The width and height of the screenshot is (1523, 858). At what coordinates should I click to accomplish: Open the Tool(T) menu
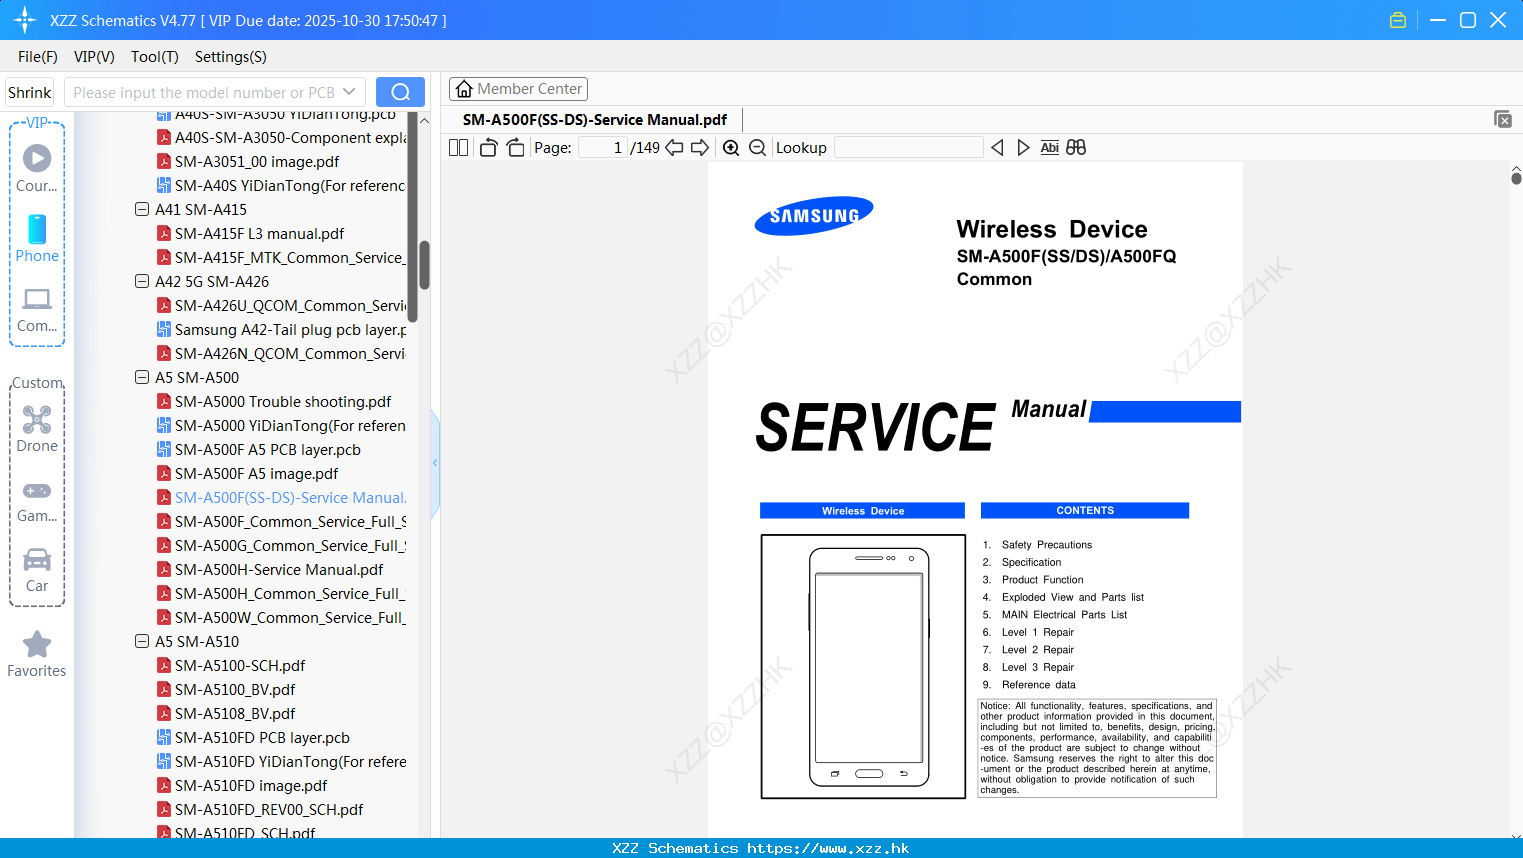(x=155, y=57)
